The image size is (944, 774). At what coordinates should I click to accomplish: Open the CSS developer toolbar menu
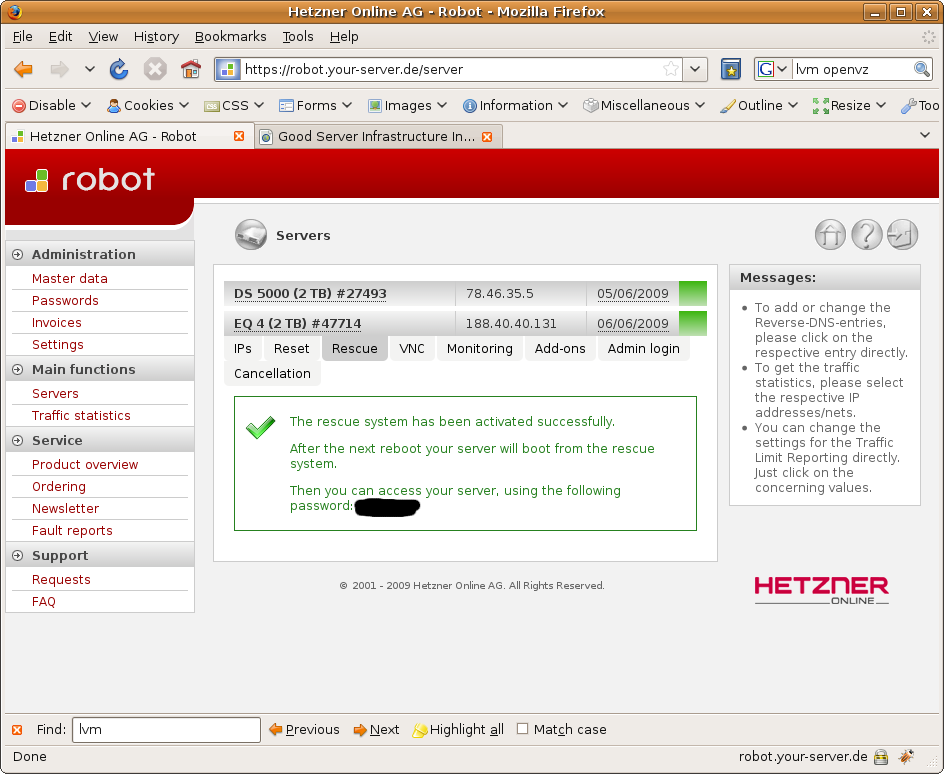[234, 105]
